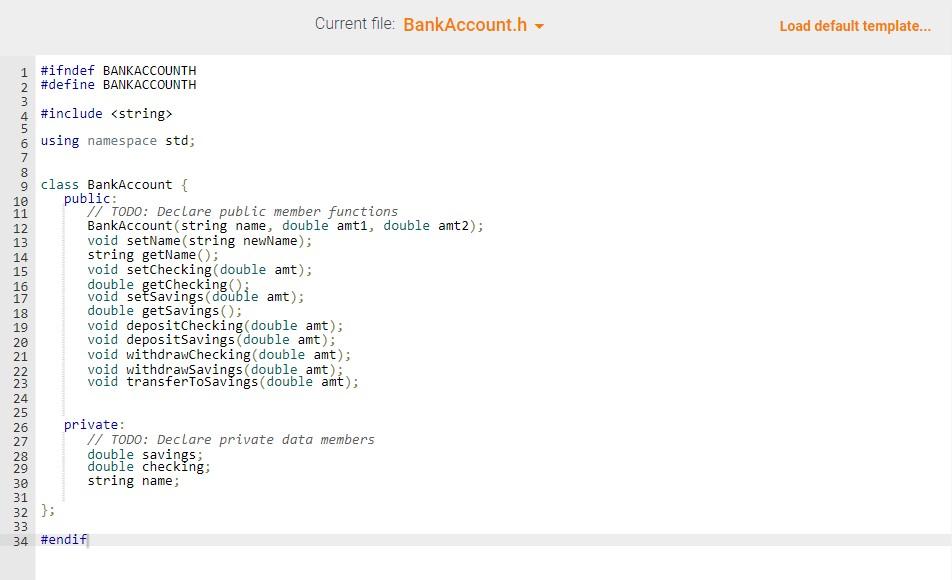Place cursor on the #ifndef BANKACCOUNTH line
The image size is (952, 580).
point(117,70)
